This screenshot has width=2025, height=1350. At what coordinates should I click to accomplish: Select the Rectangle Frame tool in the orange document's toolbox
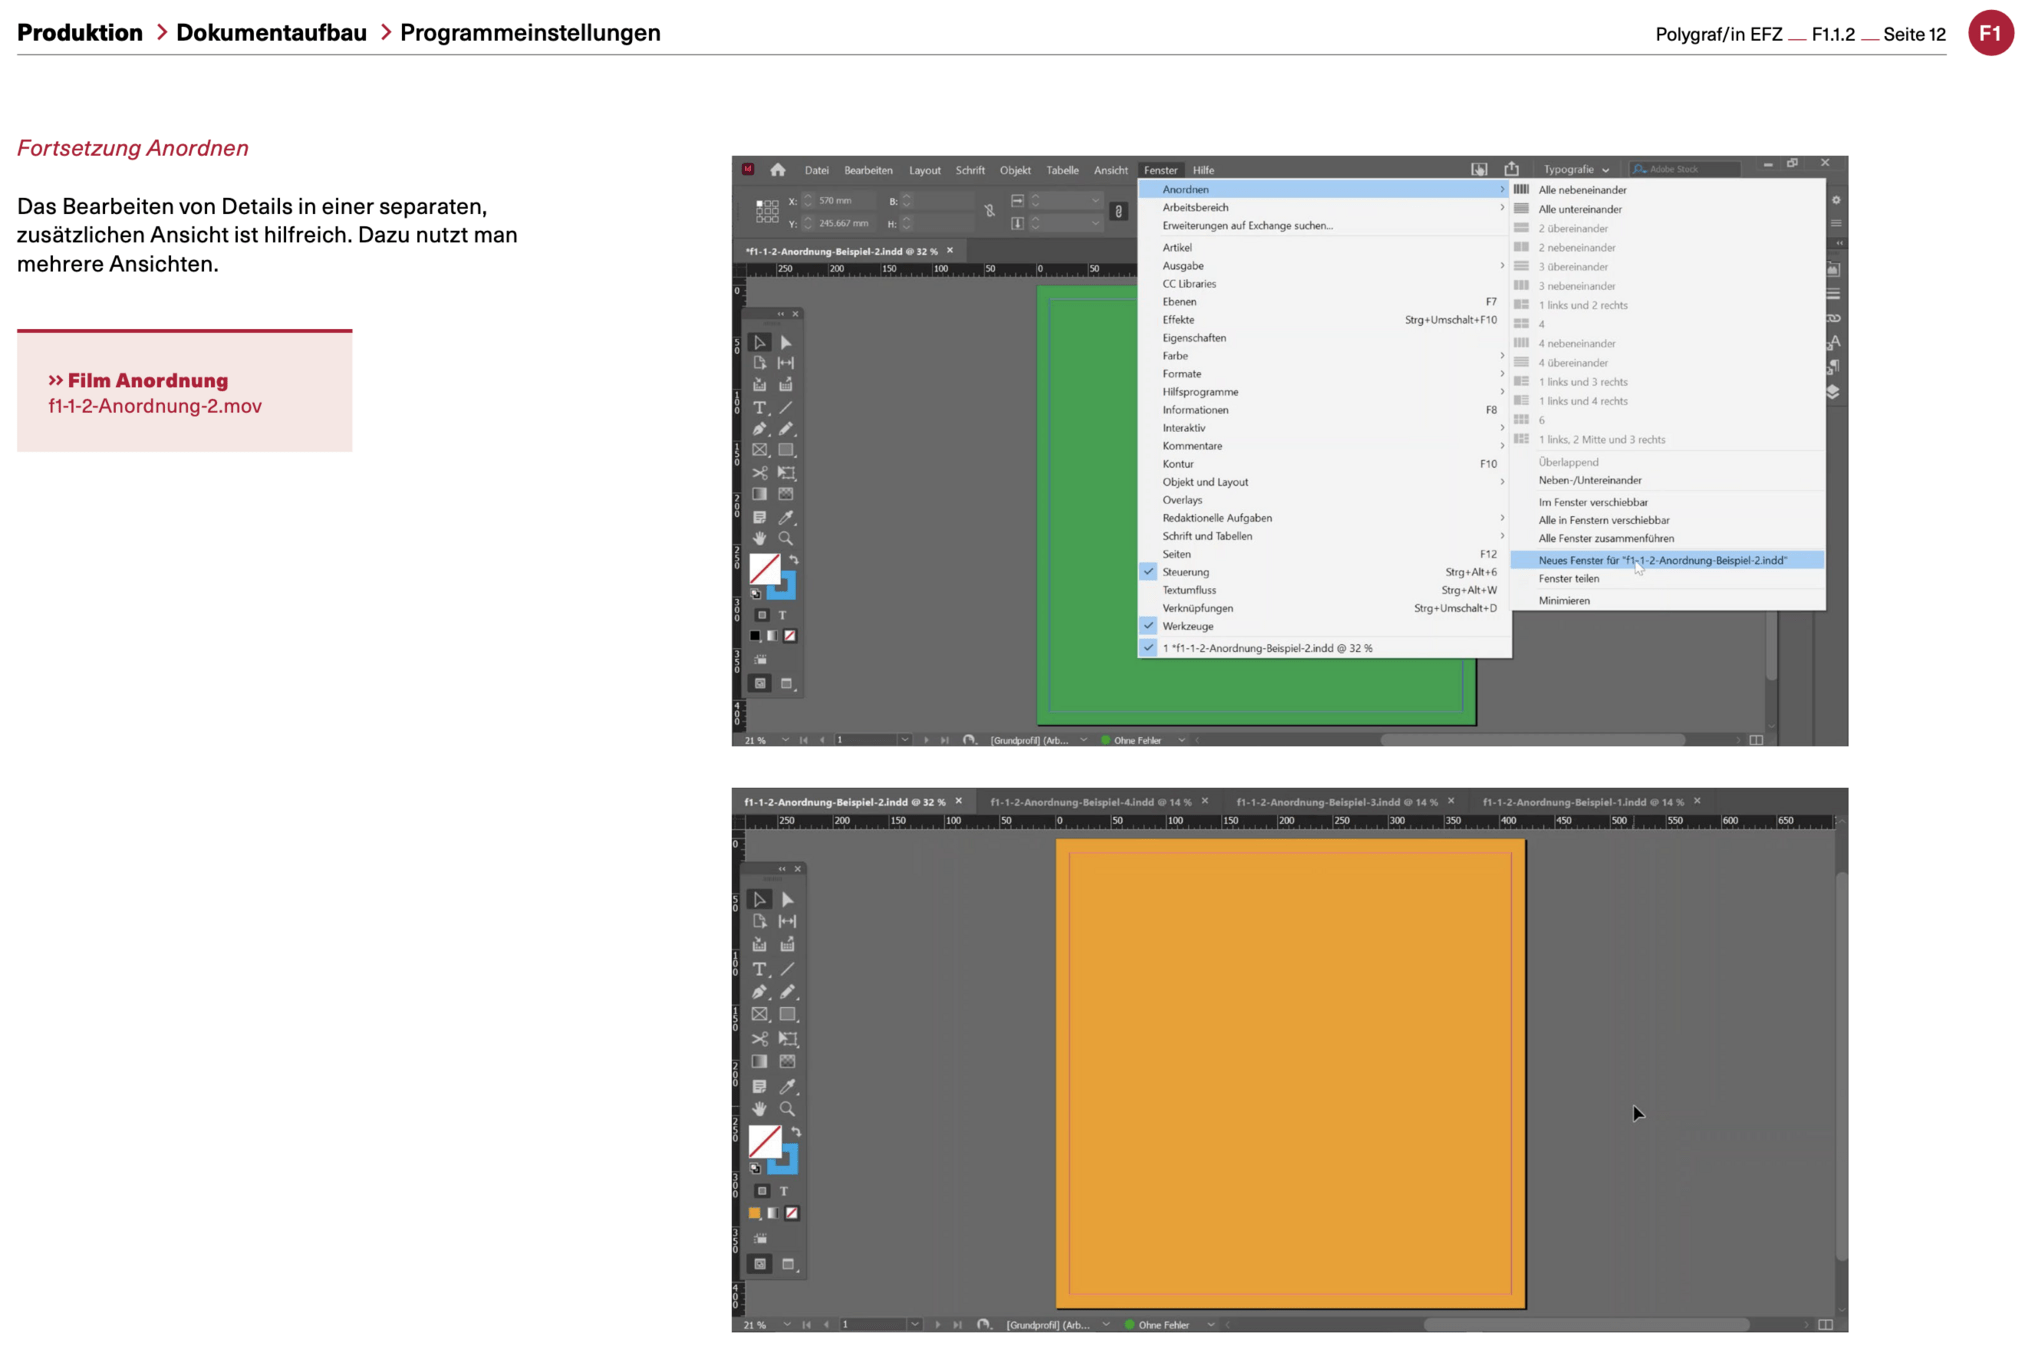pyautogui.click(x=759, y=1015)
